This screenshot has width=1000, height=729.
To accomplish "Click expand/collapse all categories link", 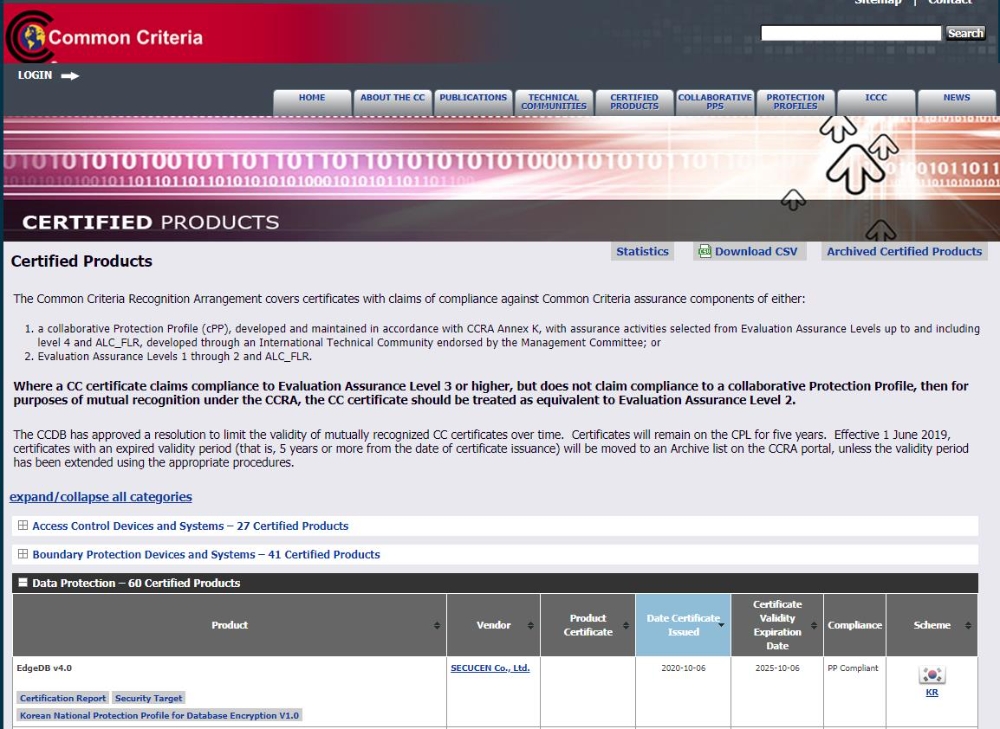I will click(101, 497).
